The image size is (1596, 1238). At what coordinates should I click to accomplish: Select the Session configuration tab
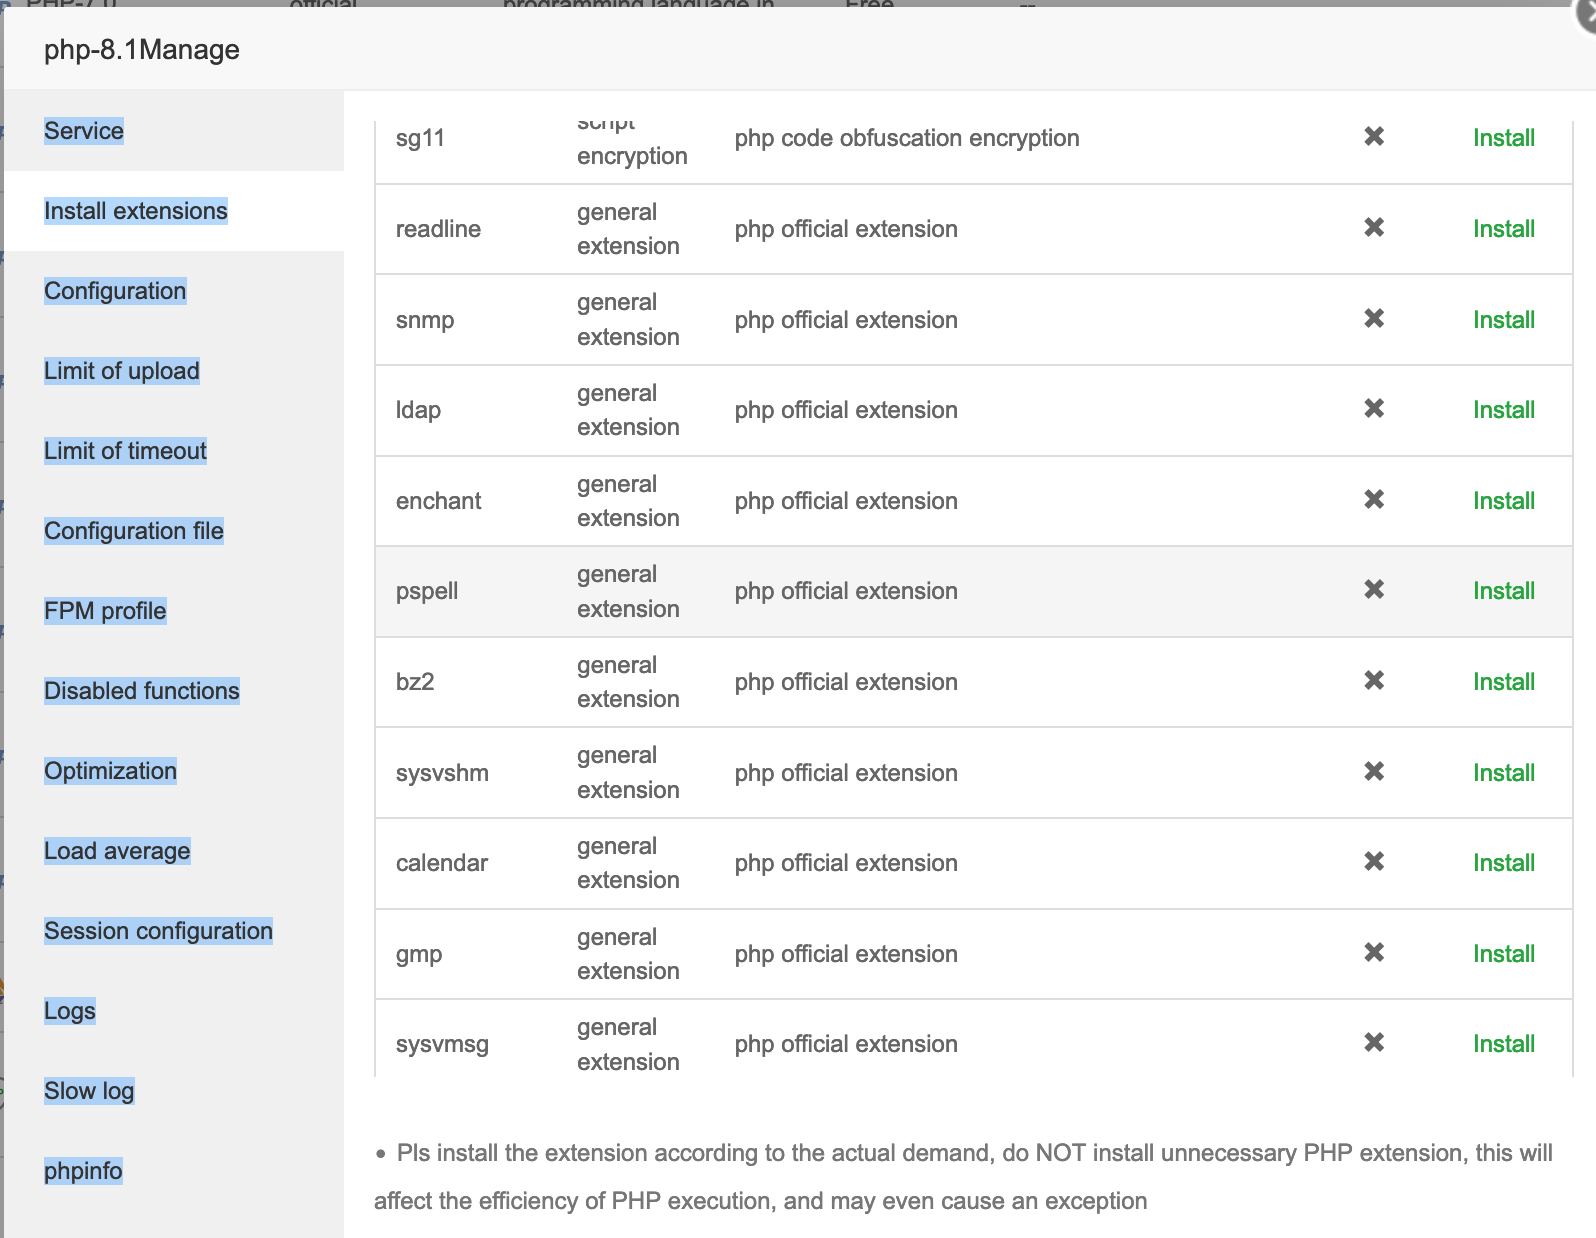point(158,931)
